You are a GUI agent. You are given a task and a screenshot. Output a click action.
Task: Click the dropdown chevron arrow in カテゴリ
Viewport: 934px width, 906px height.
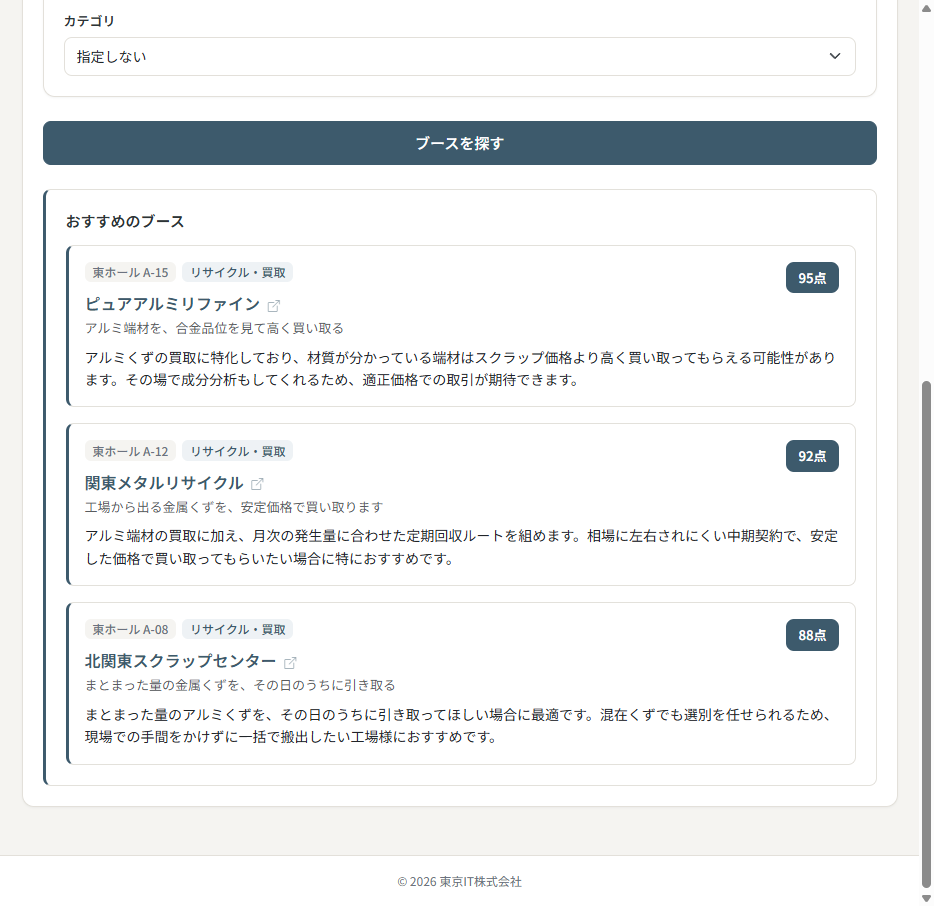835,56
